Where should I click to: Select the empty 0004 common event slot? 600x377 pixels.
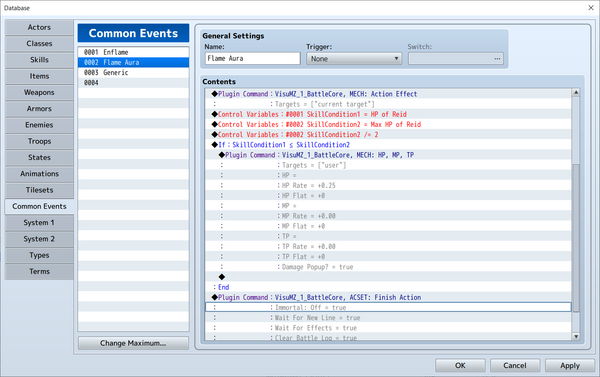coord(133,83)
